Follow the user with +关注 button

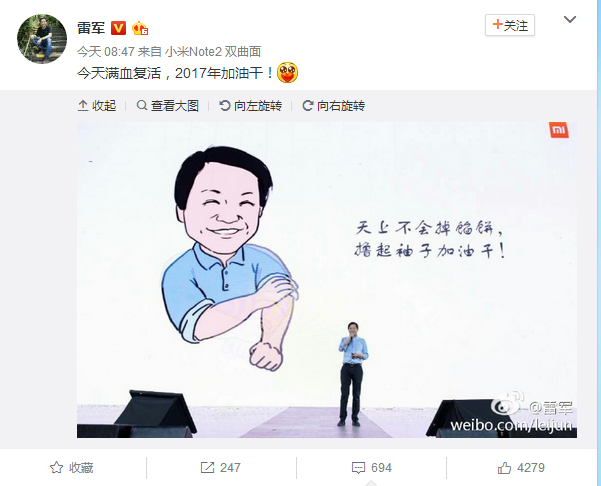tap(510, 25)
